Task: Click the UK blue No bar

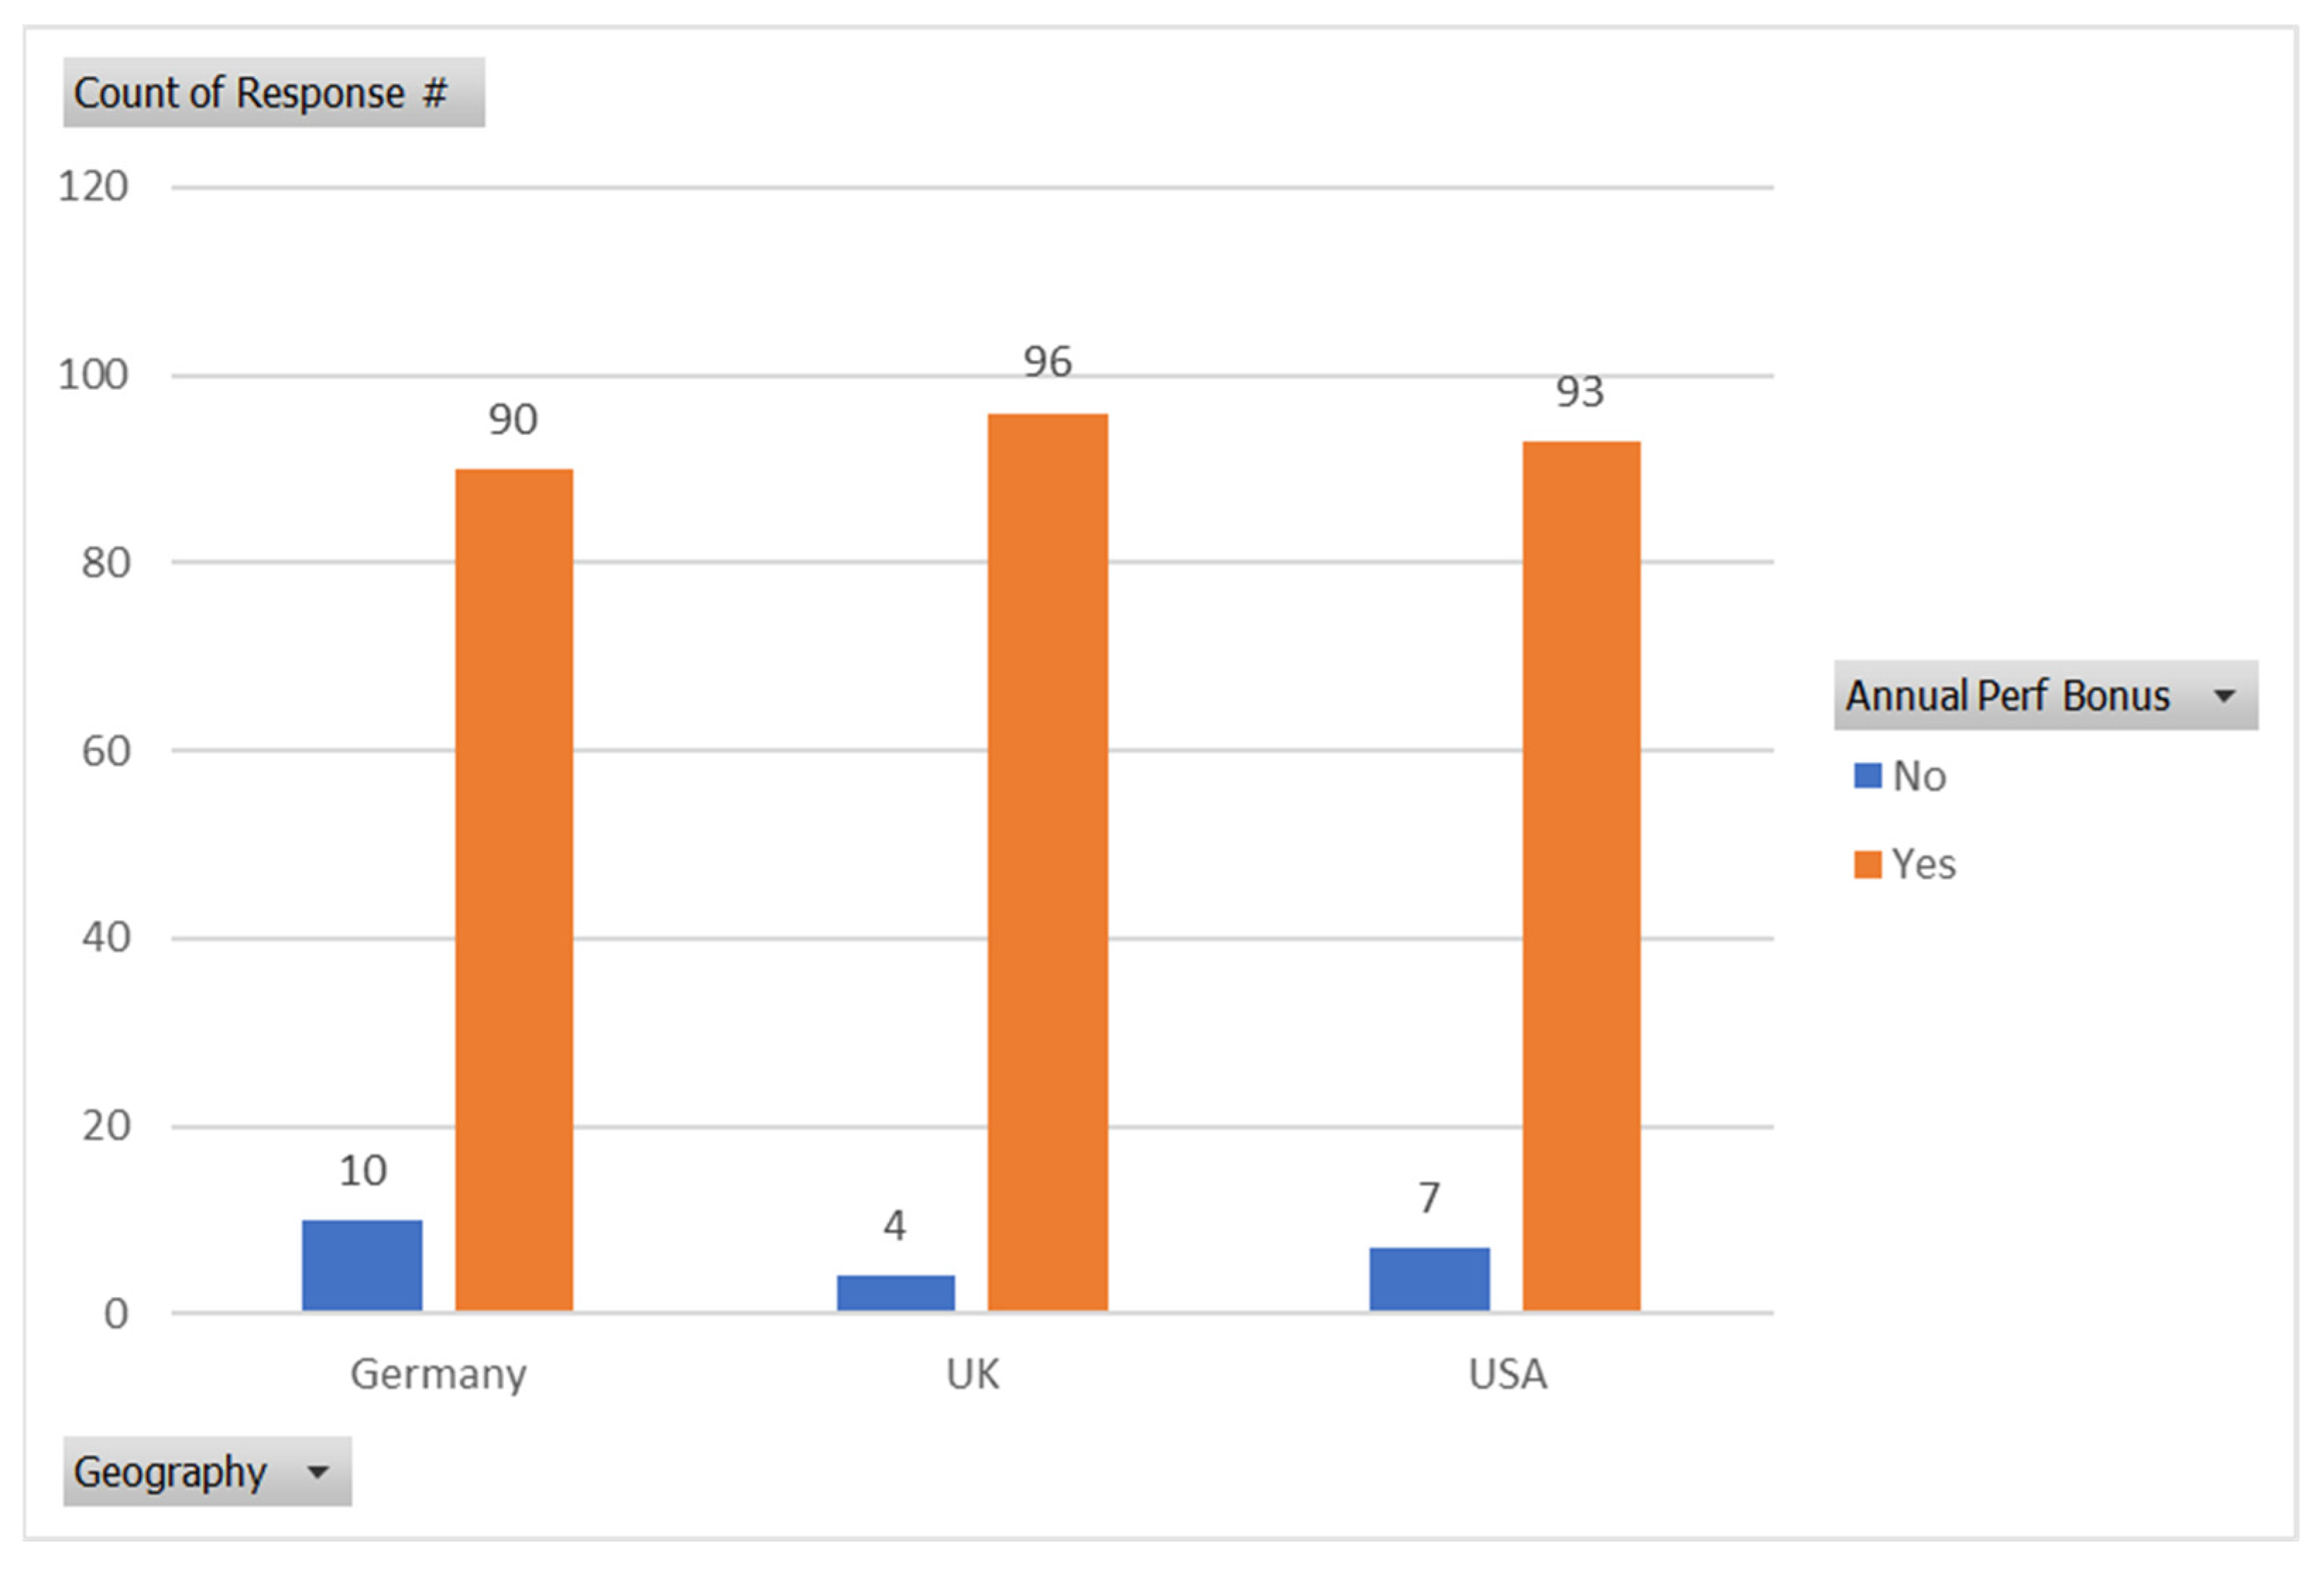Action: click(895, 1292)
